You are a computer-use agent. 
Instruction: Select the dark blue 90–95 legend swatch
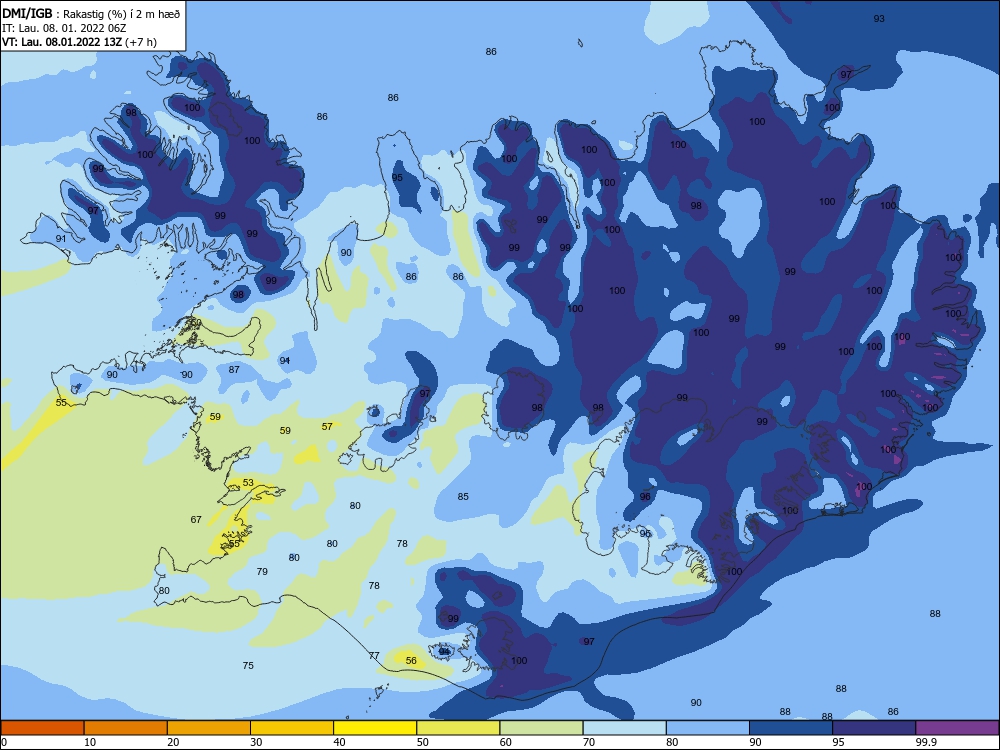click(791, 728)
